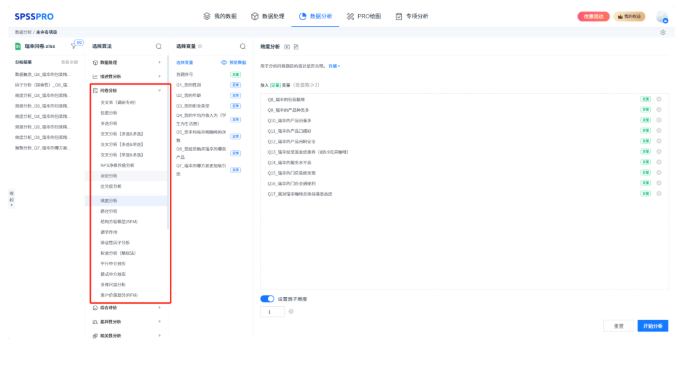Click the 相关性分析 link icon
Screen dimensions: 691x391
pyautogui.click(x=95, y=335)
